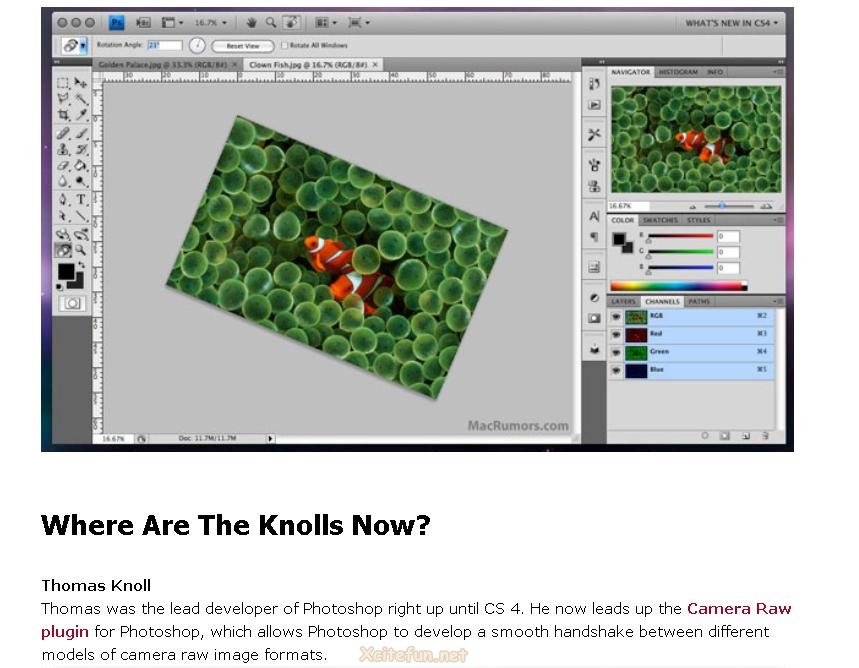Select the Move tool

pos(81,83)
